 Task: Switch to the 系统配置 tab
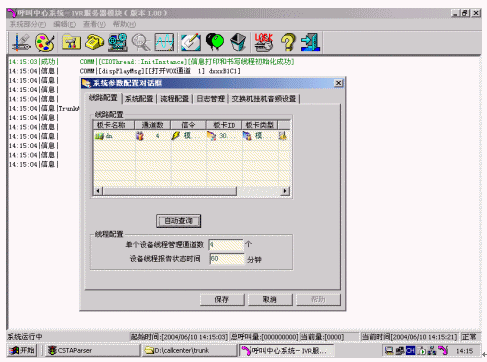pyautogui.click(x=139, y=99)
